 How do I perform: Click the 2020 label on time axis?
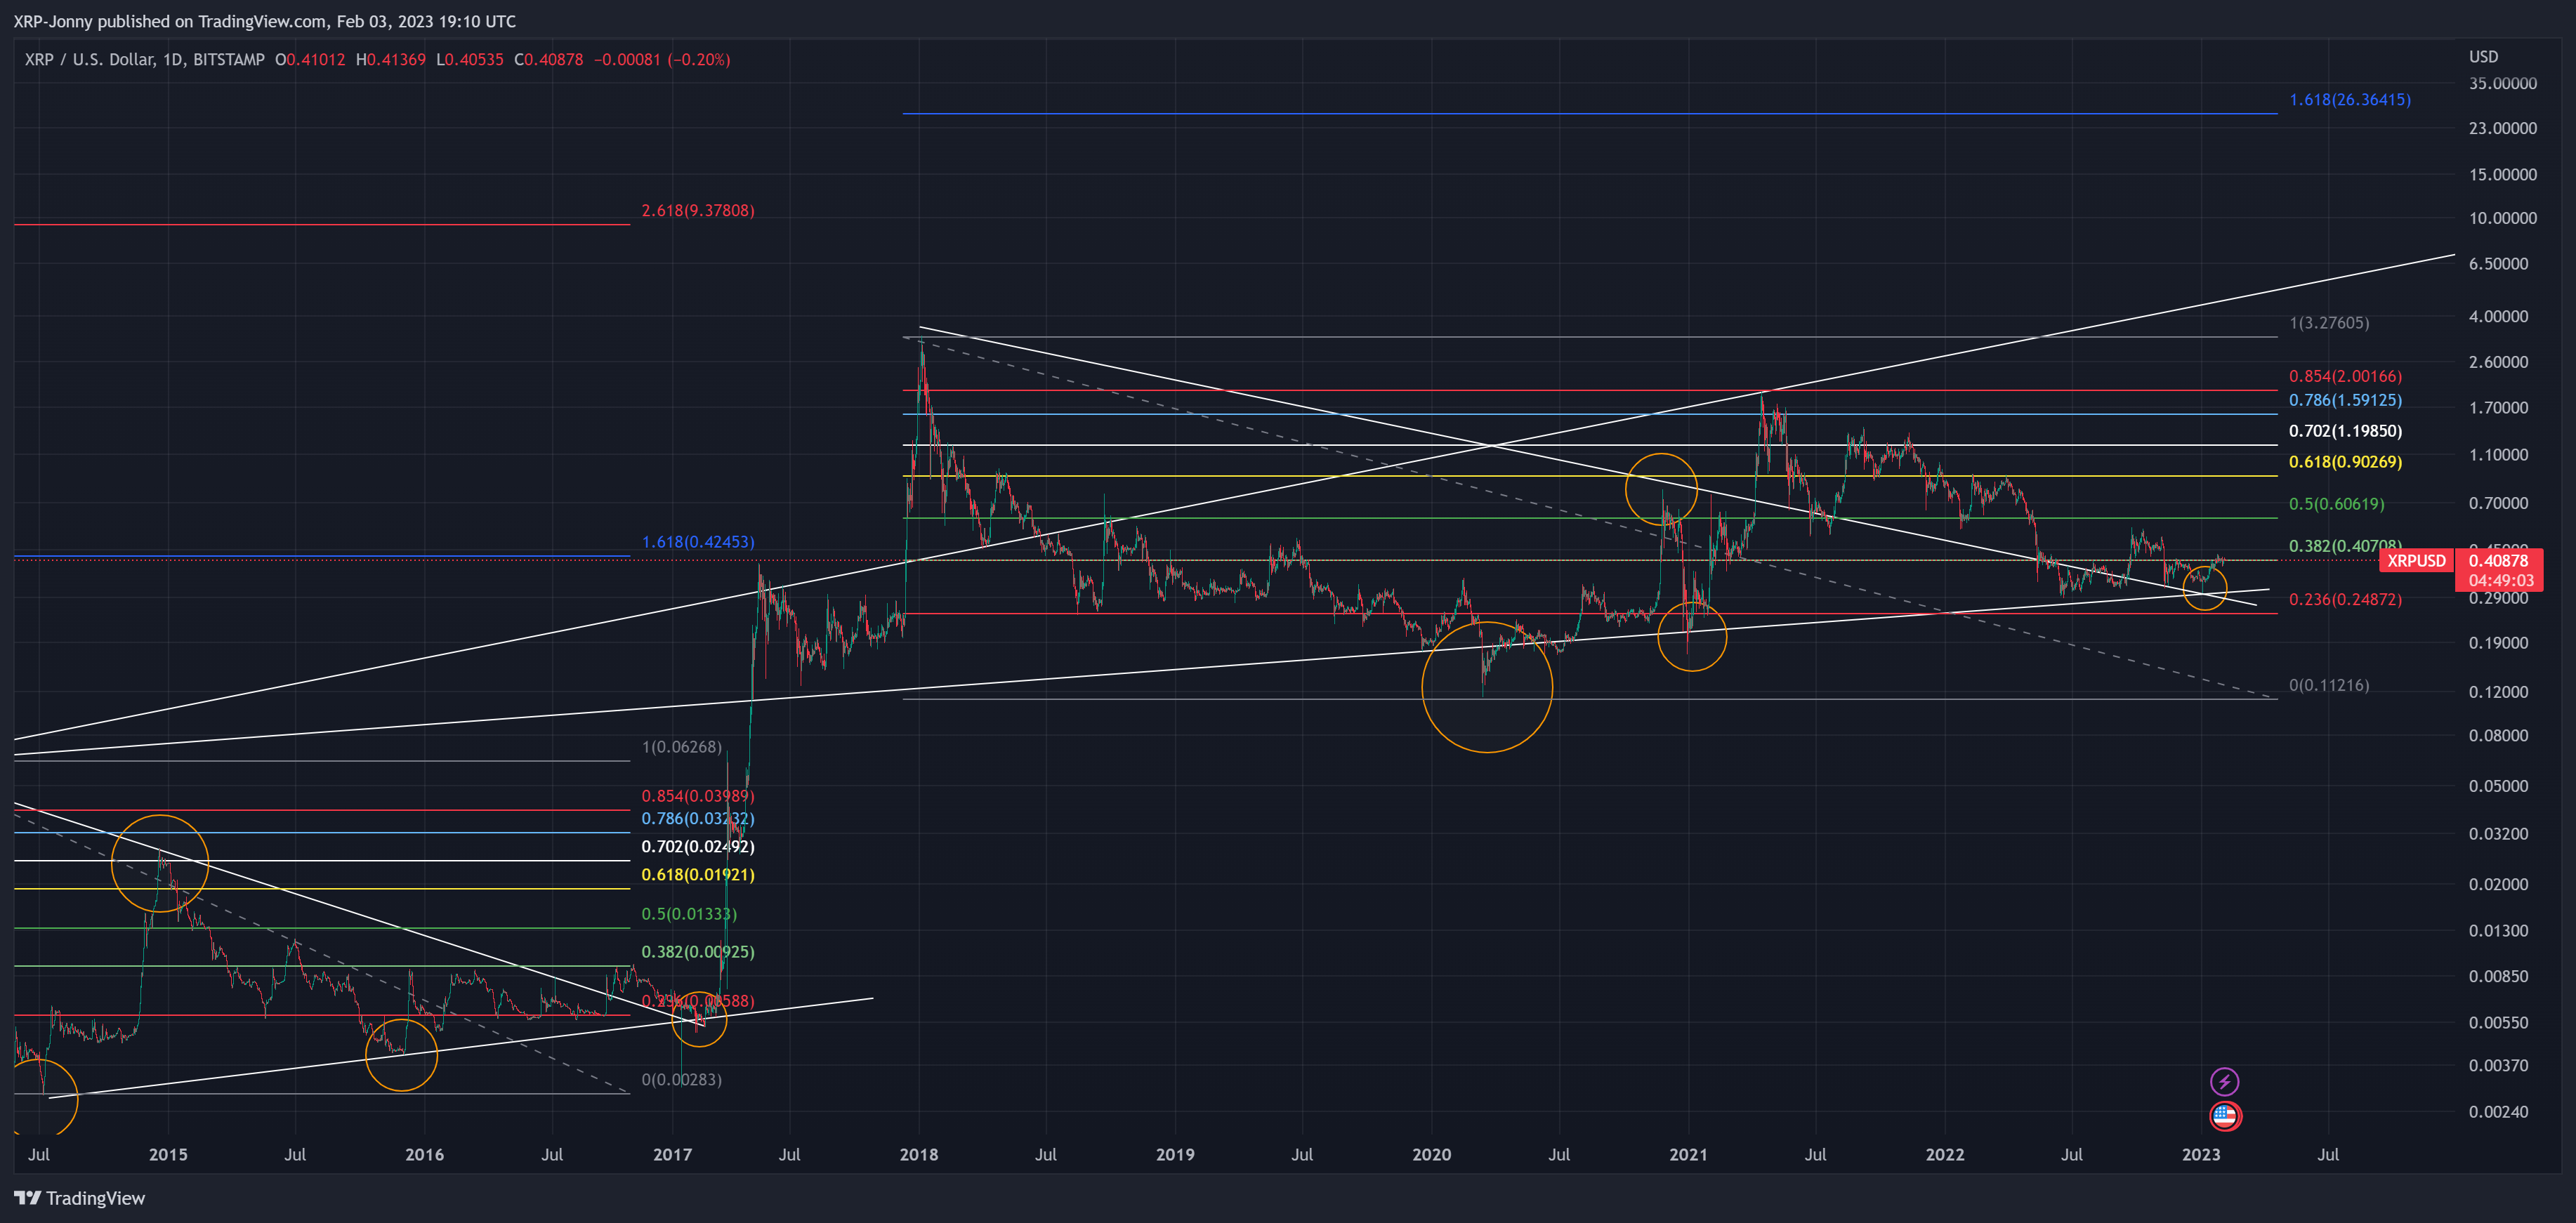[1431, 1155]
